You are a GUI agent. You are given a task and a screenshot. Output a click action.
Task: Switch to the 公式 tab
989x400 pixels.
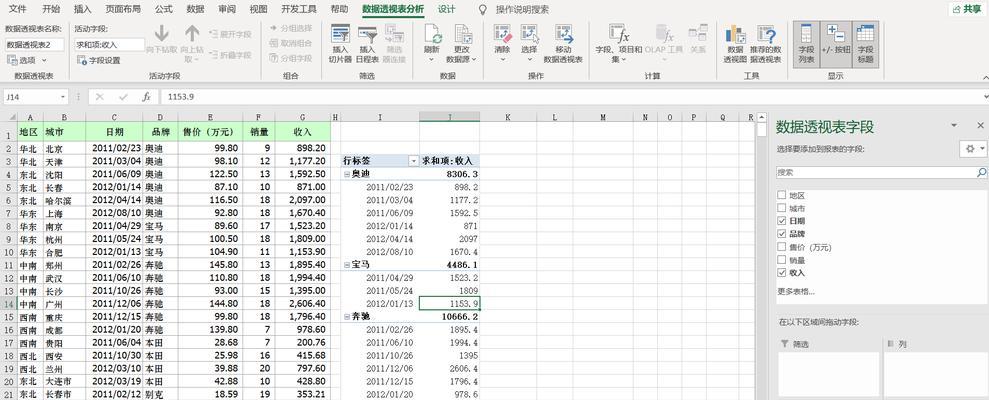pos(163,9)
